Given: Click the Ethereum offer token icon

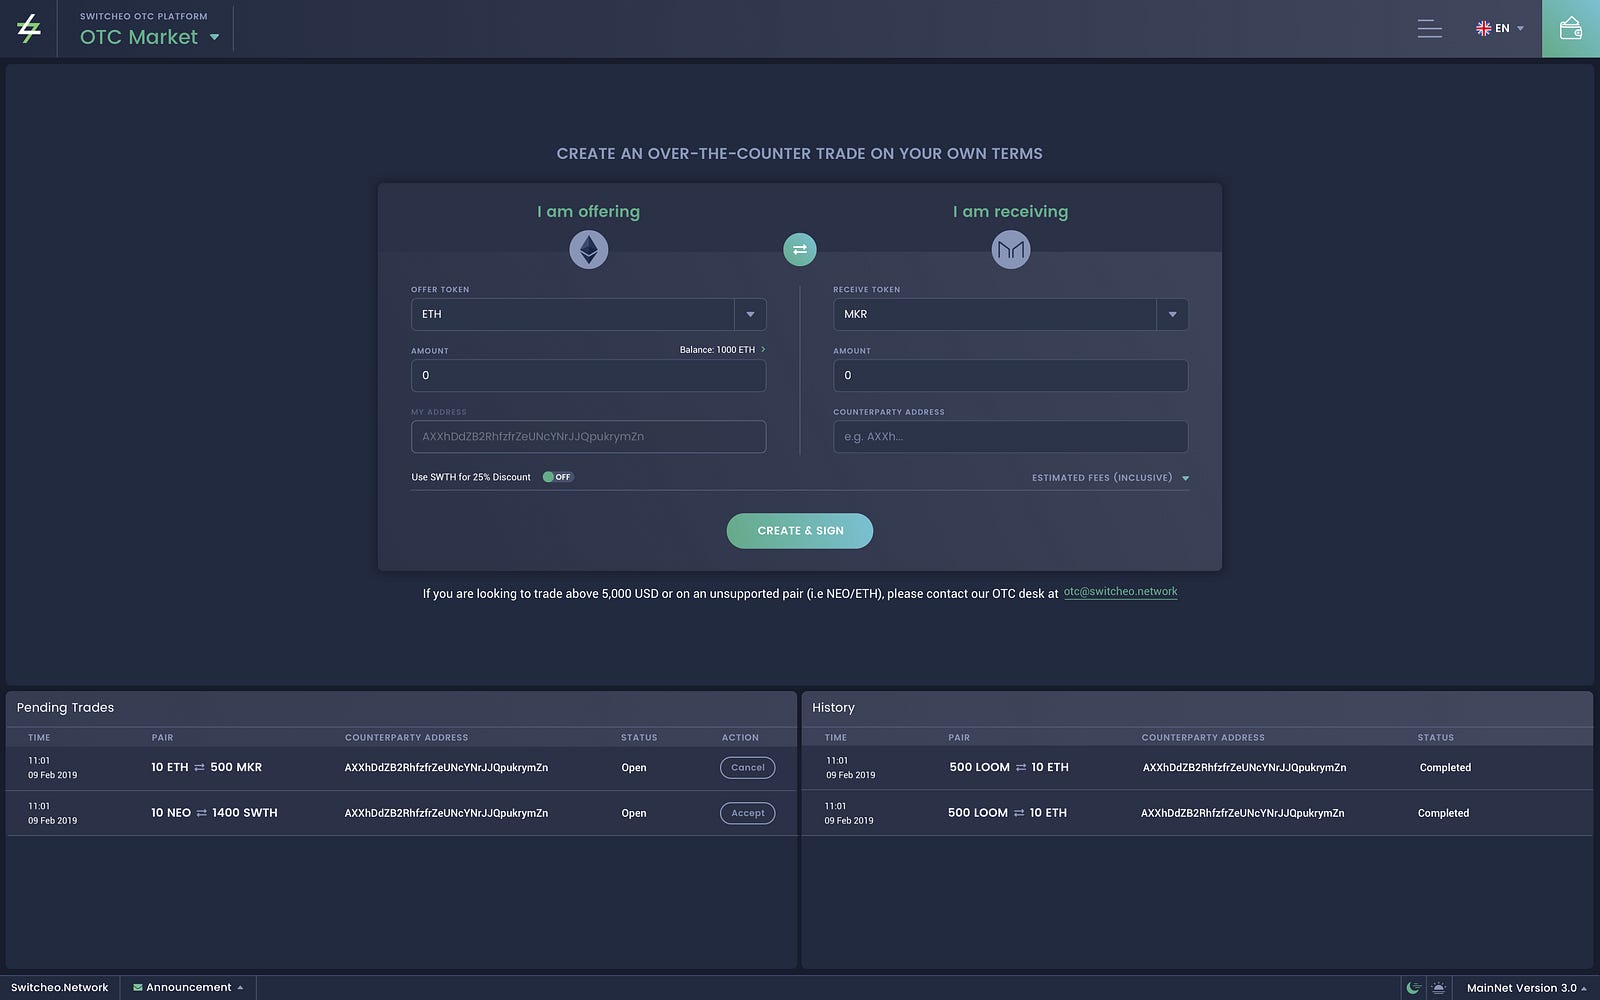Looking at the screenshot, I should coord(589,250).
